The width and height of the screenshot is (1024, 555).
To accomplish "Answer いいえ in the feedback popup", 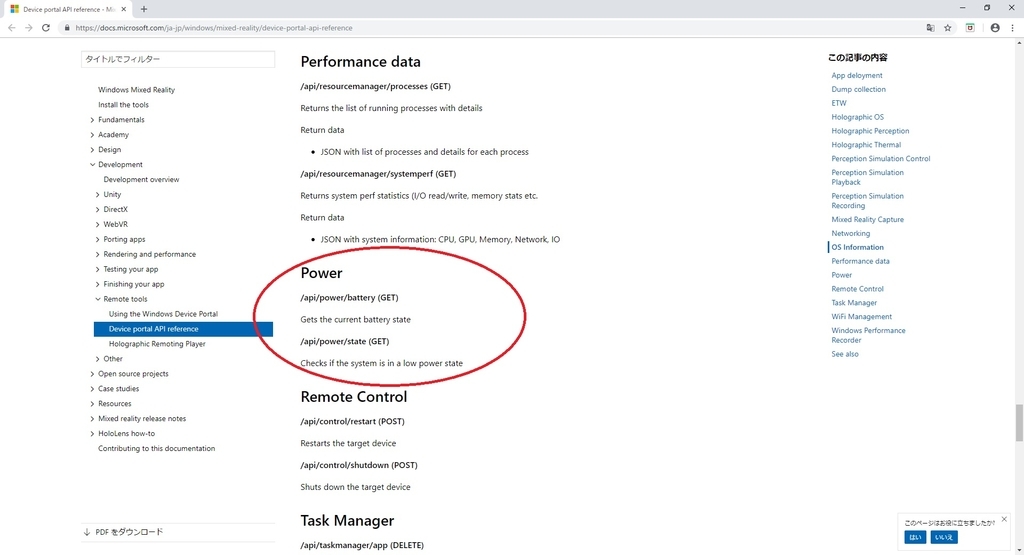I will 944,537.
